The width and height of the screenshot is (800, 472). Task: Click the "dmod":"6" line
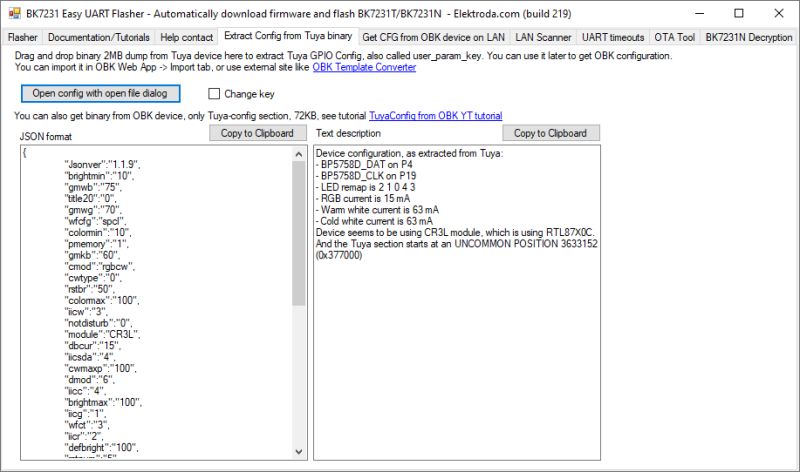tap(90, 380)
